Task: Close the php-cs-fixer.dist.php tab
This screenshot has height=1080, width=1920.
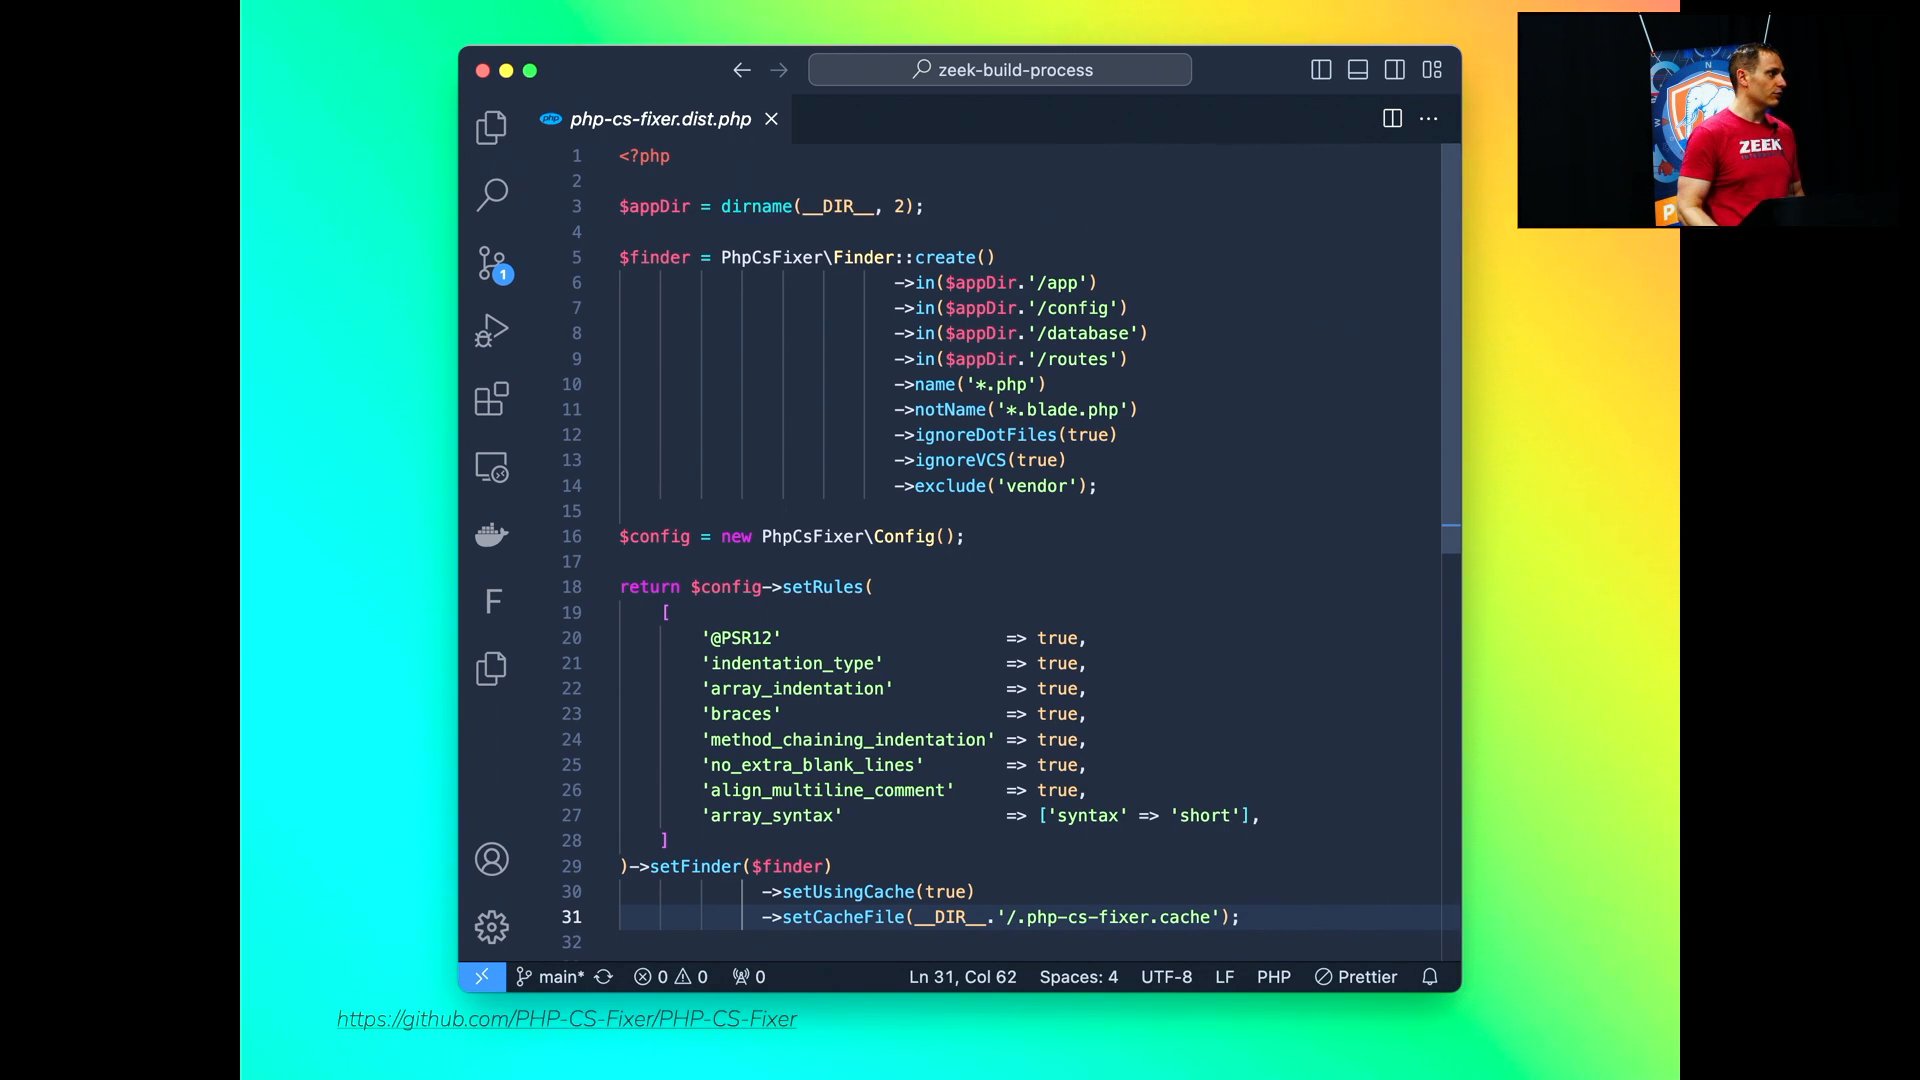Action: click(771, 119)
